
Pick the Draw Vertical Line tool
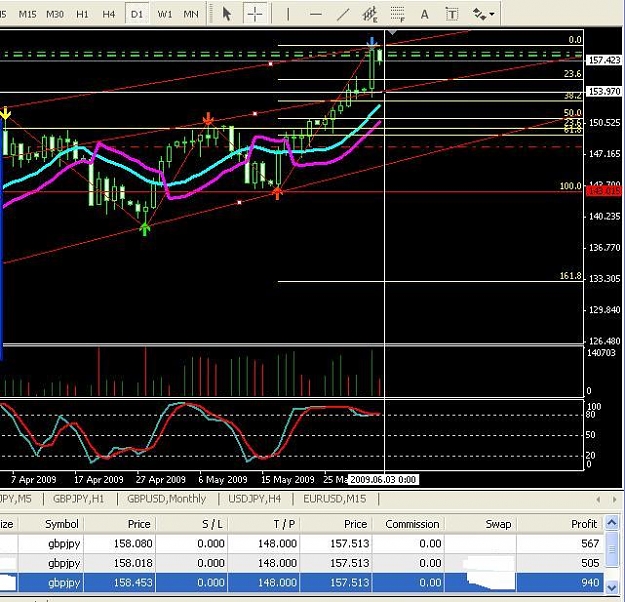click(288, 15)
